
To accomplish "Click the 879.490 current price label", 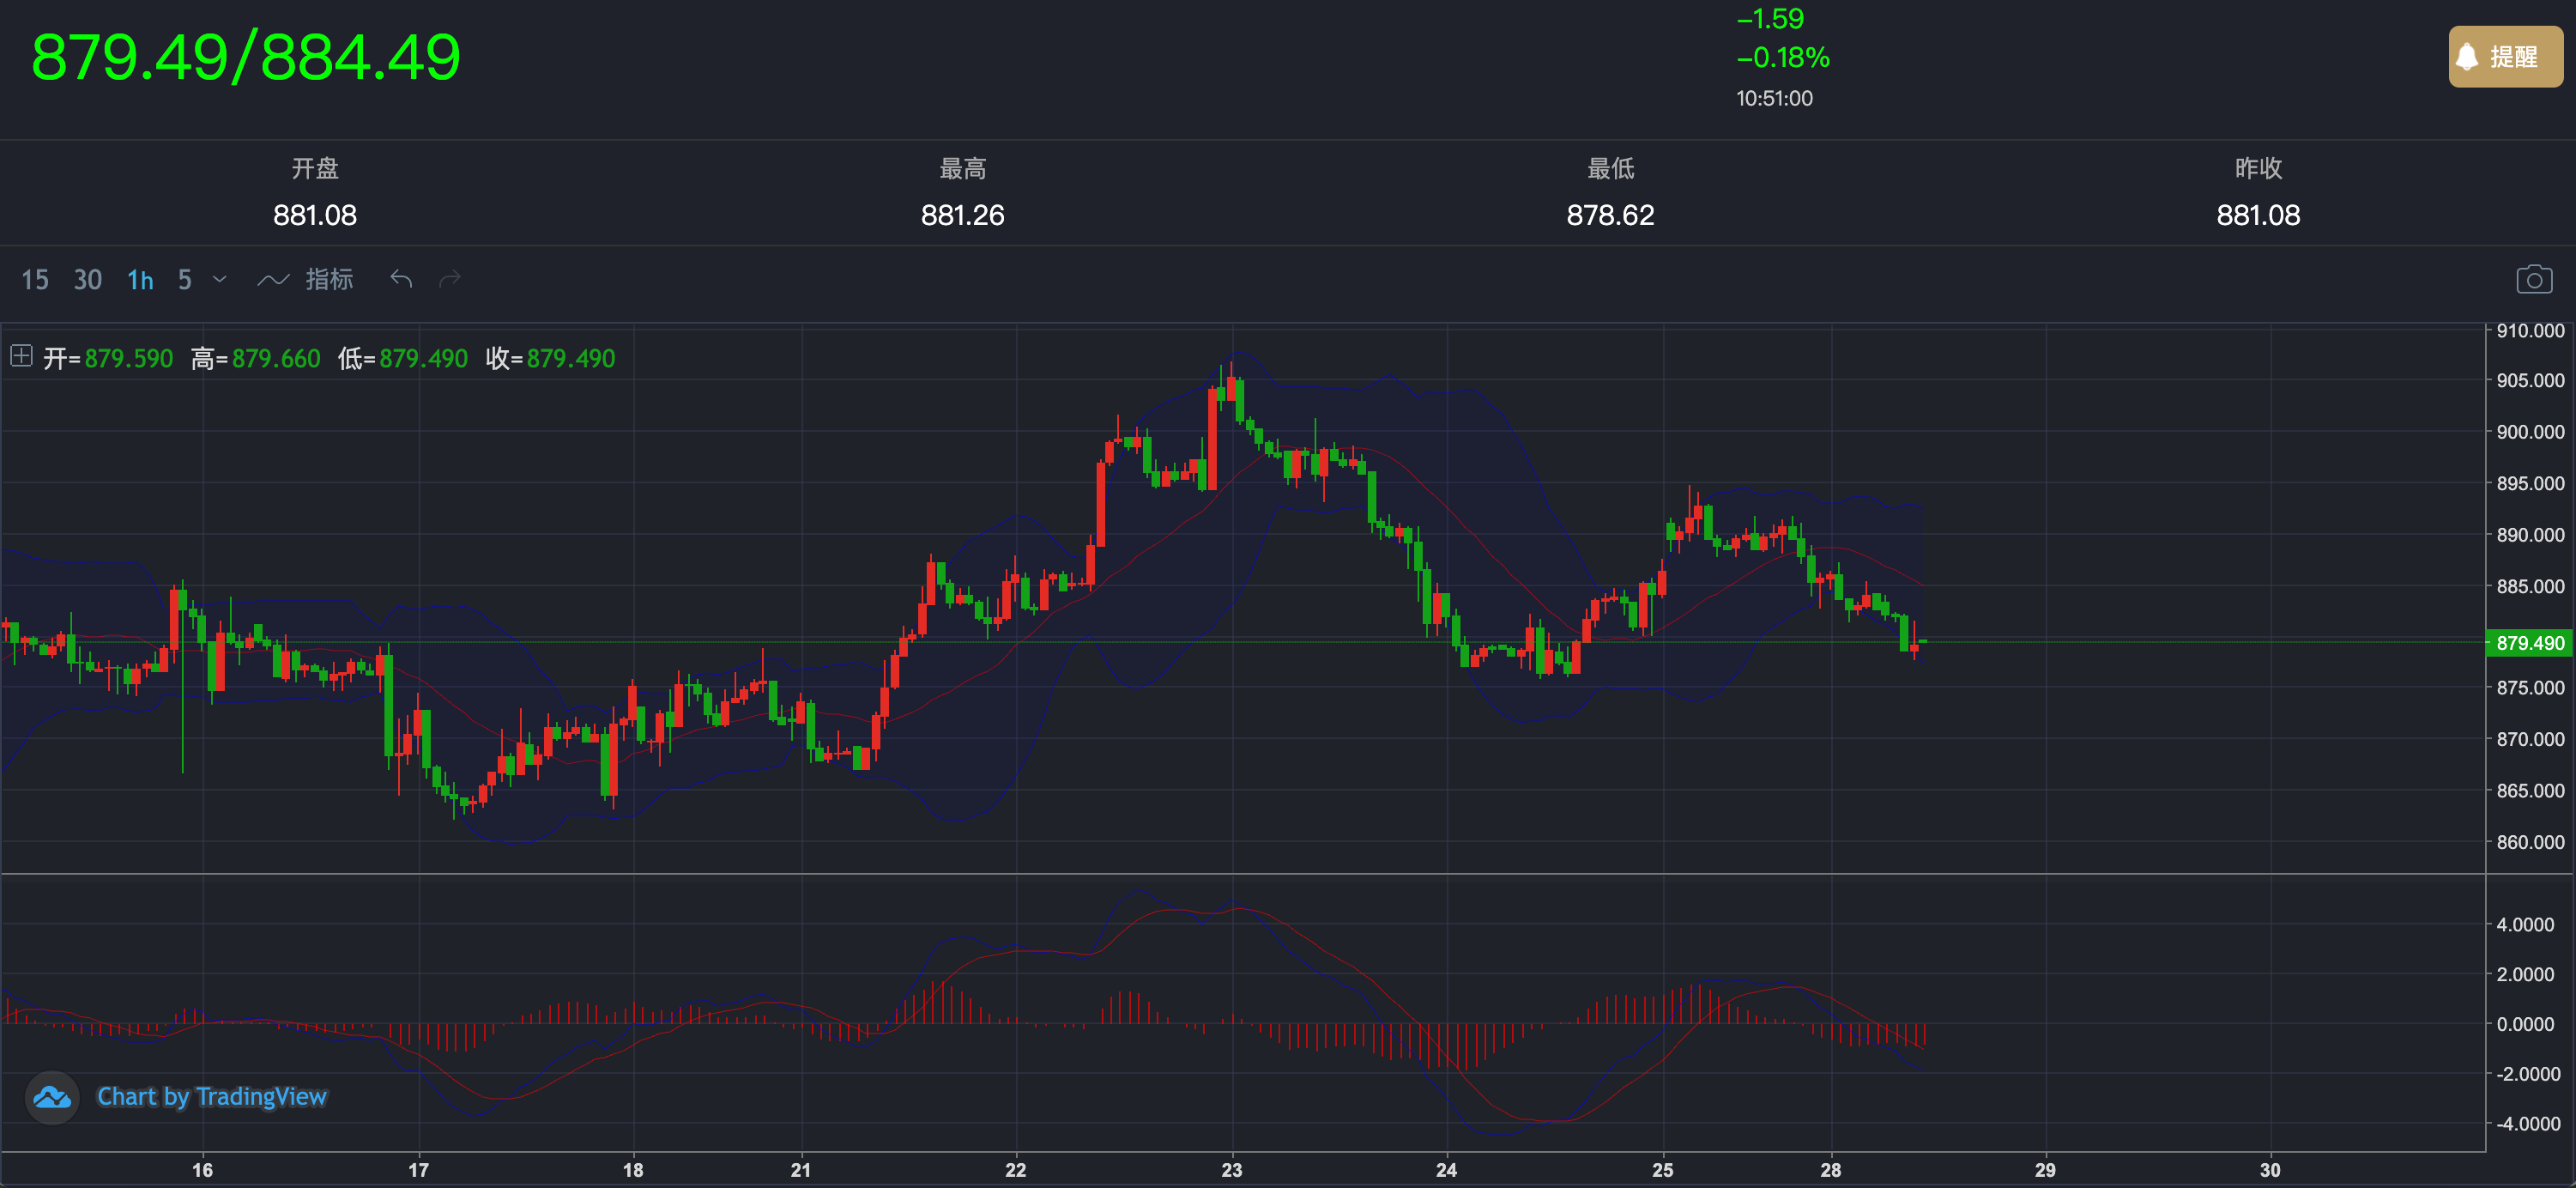I will tap(2529, 643).
